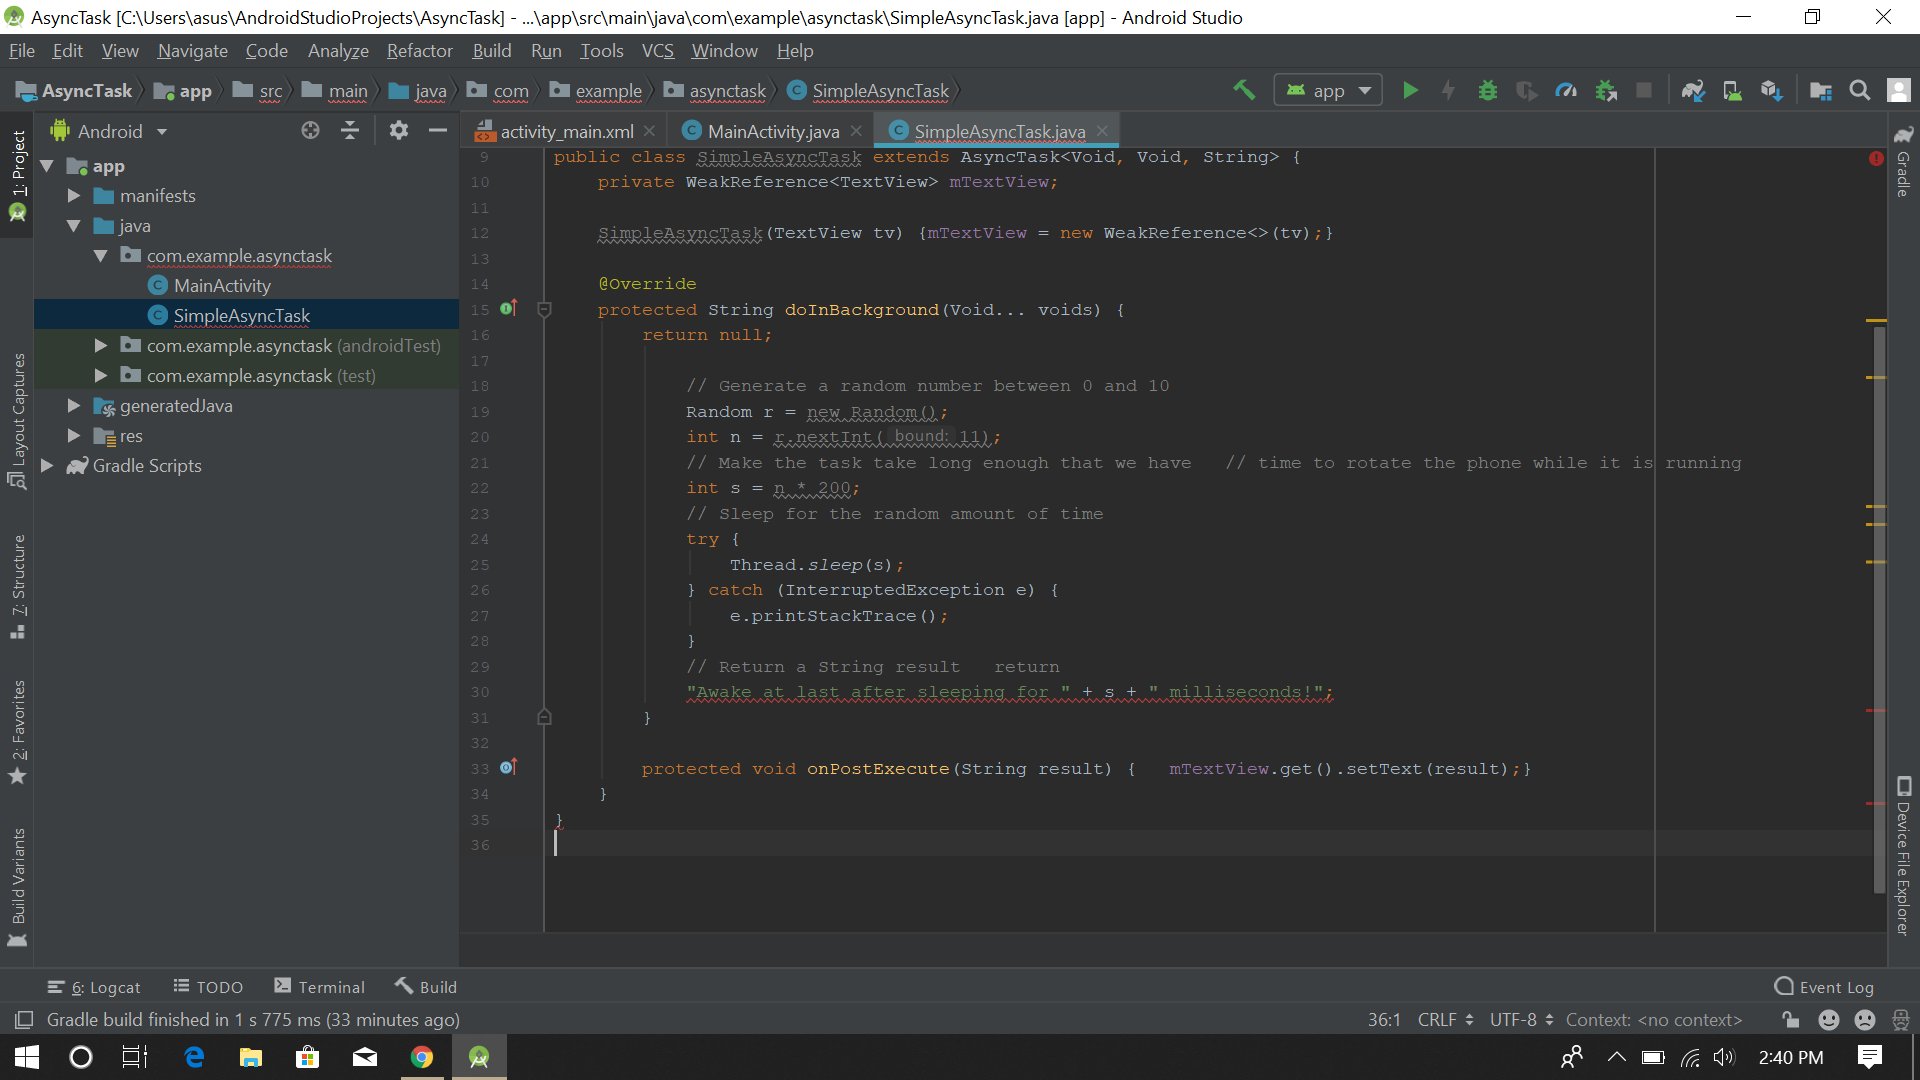Image resolution: width=1920 pixels, height=1080 pixels.
Task: Expand the res folder in the tree
Action: (72, 436)
